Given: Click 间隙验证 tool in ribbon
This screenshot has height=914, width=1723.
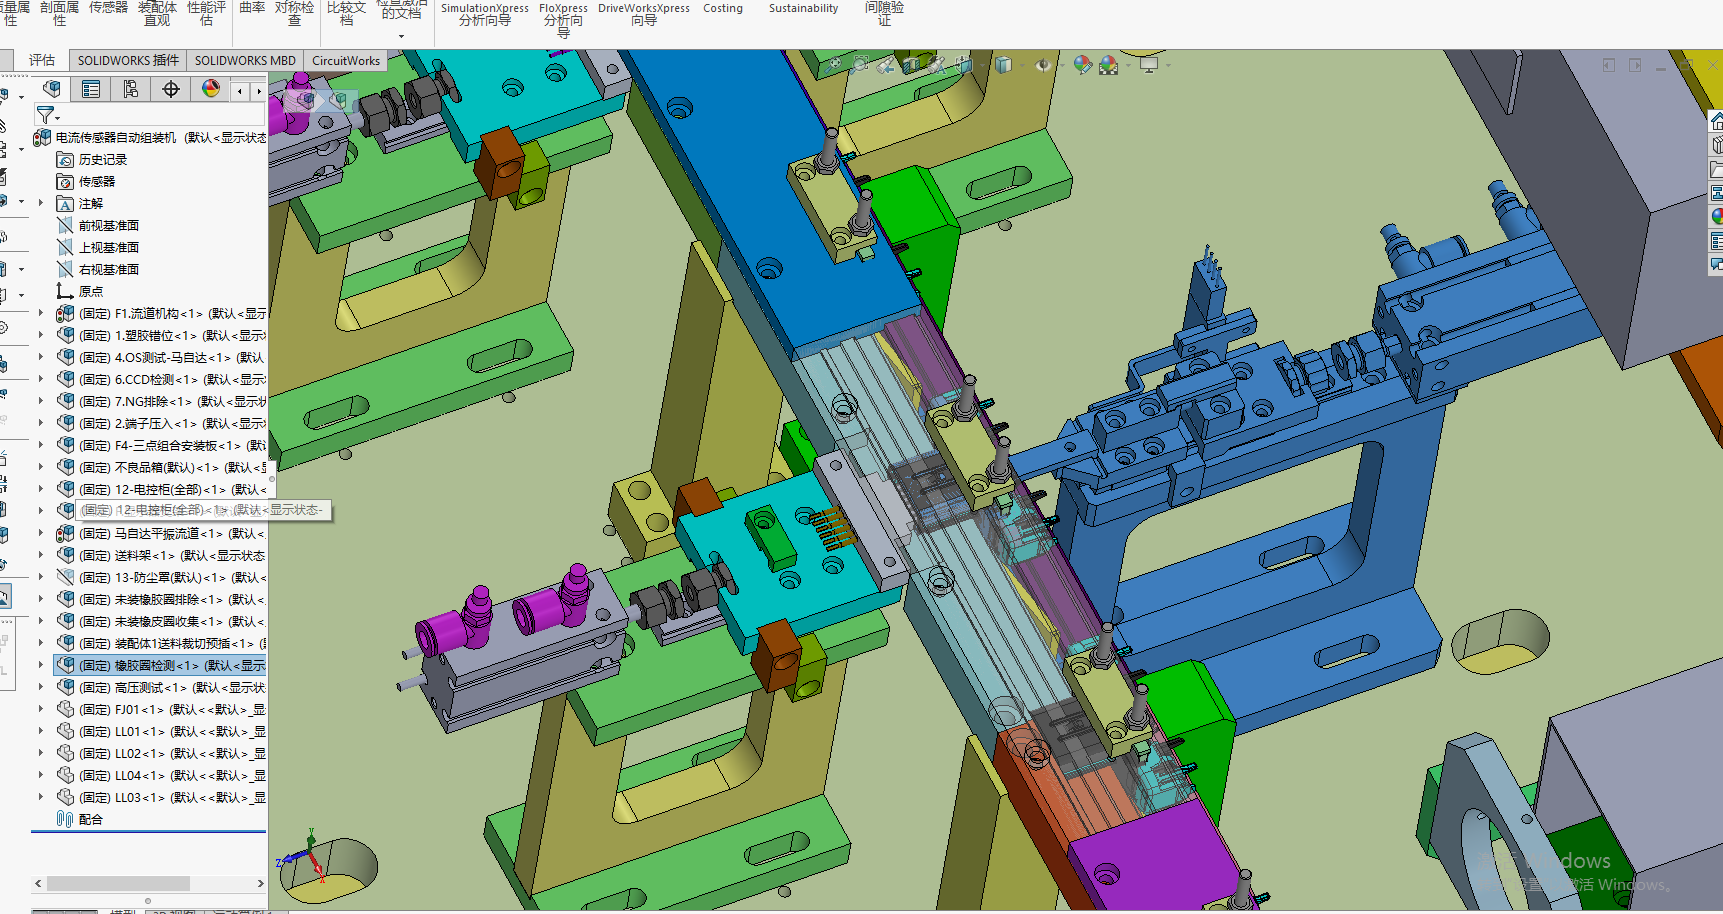Looking at the screenshot, I should [x=884, y=13].
